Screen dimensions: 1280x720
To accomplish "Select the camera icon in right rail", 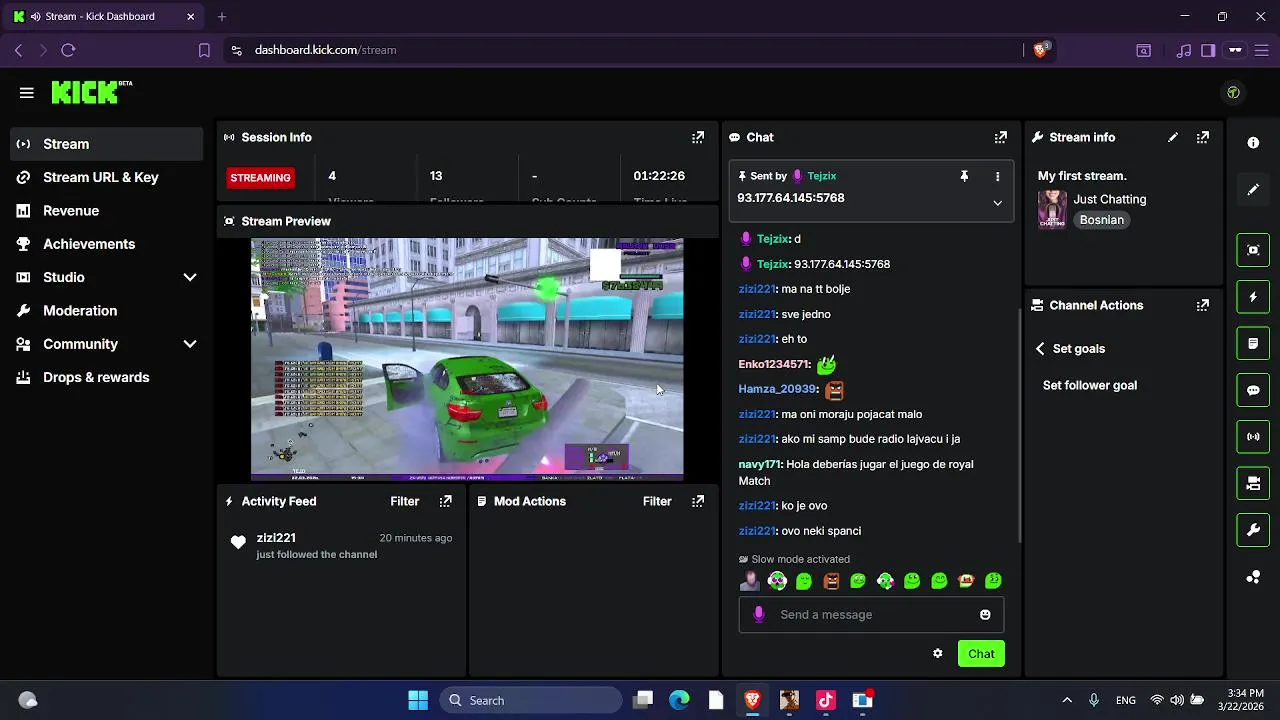I will [1253, 483].
